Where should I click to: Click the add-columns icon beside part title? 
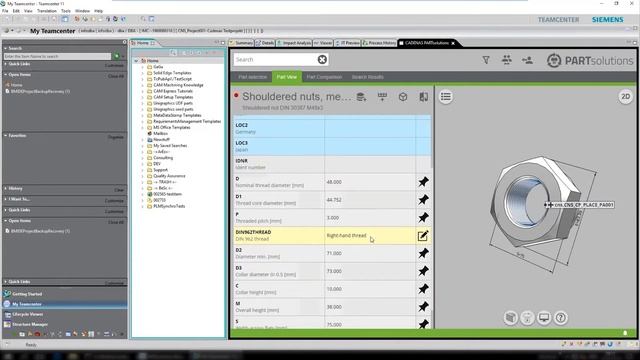tap(382, 97)
